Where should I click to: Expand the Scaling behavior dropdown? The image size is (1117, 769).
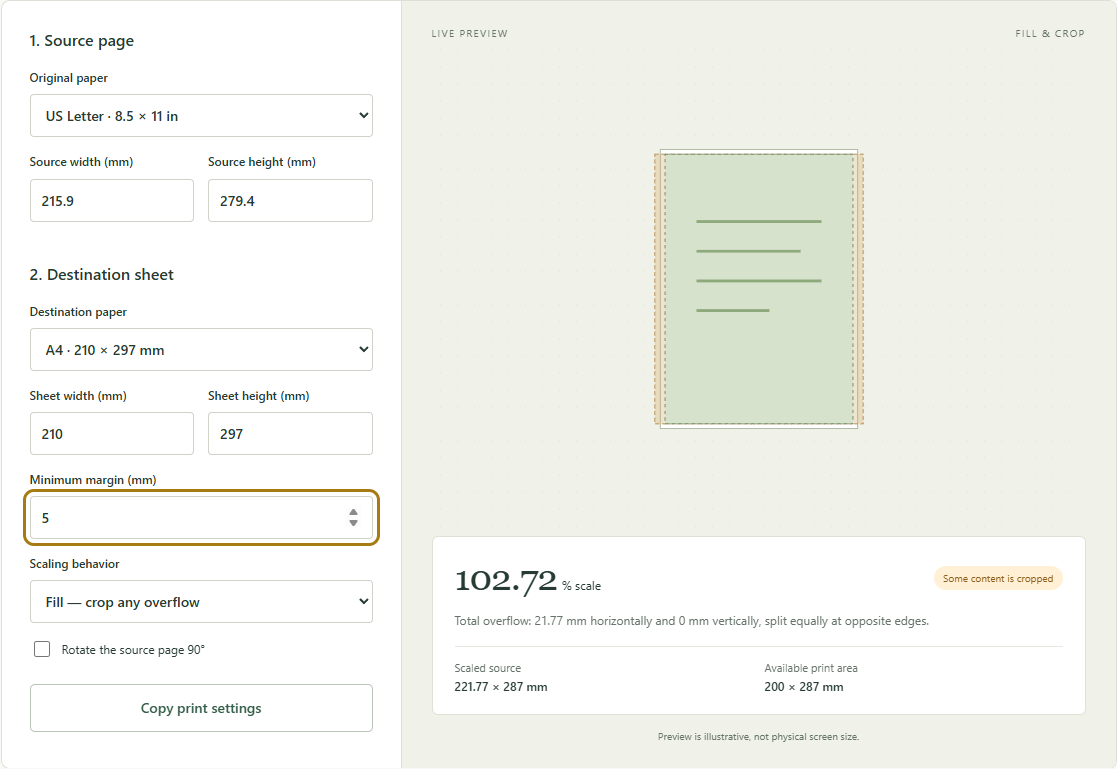coord(201,602)
